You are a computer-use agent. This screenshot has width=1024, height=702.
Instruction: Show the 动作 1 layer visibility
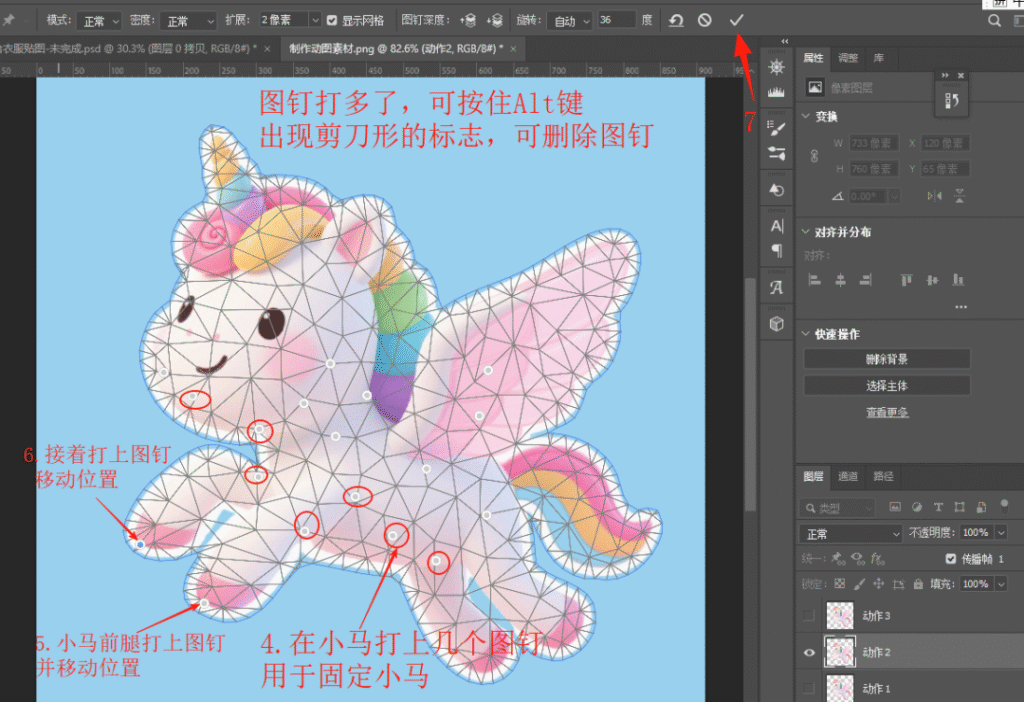coord(808,688)
